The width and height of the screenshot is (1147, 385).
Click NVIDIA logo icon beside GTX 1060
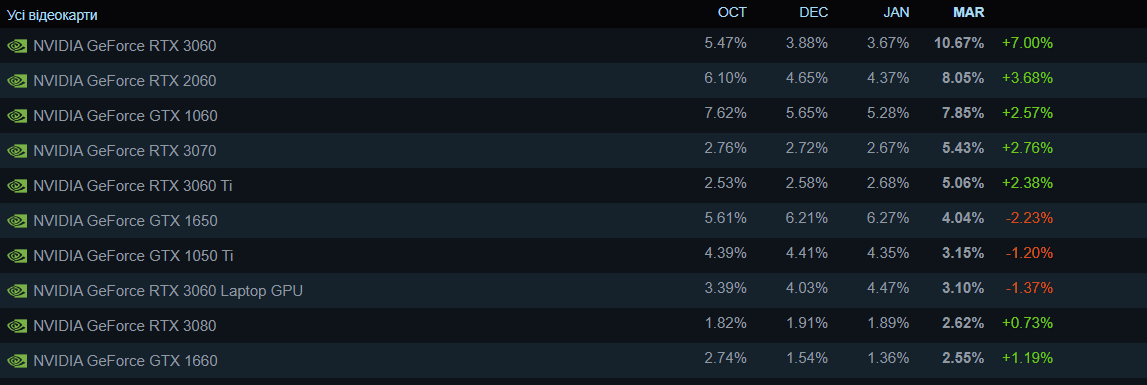click(17, 116)
